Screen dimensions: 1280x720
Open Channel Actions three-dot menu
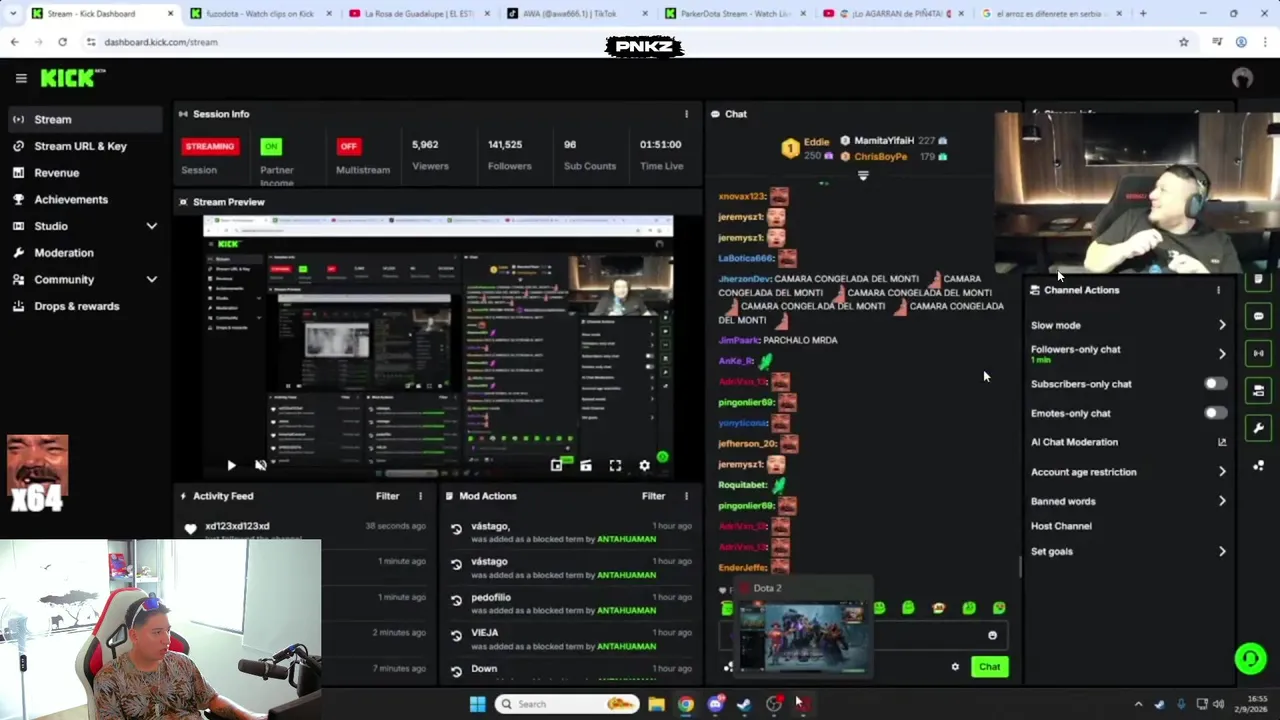click(1218, 290)
